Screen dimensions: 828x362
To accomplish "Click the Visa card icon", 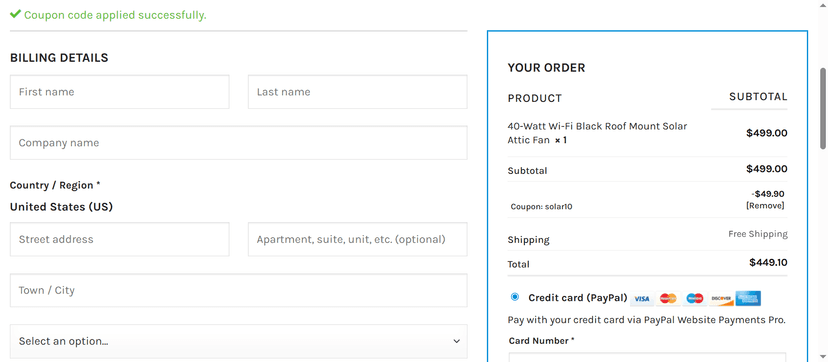I will pos(642,299).
